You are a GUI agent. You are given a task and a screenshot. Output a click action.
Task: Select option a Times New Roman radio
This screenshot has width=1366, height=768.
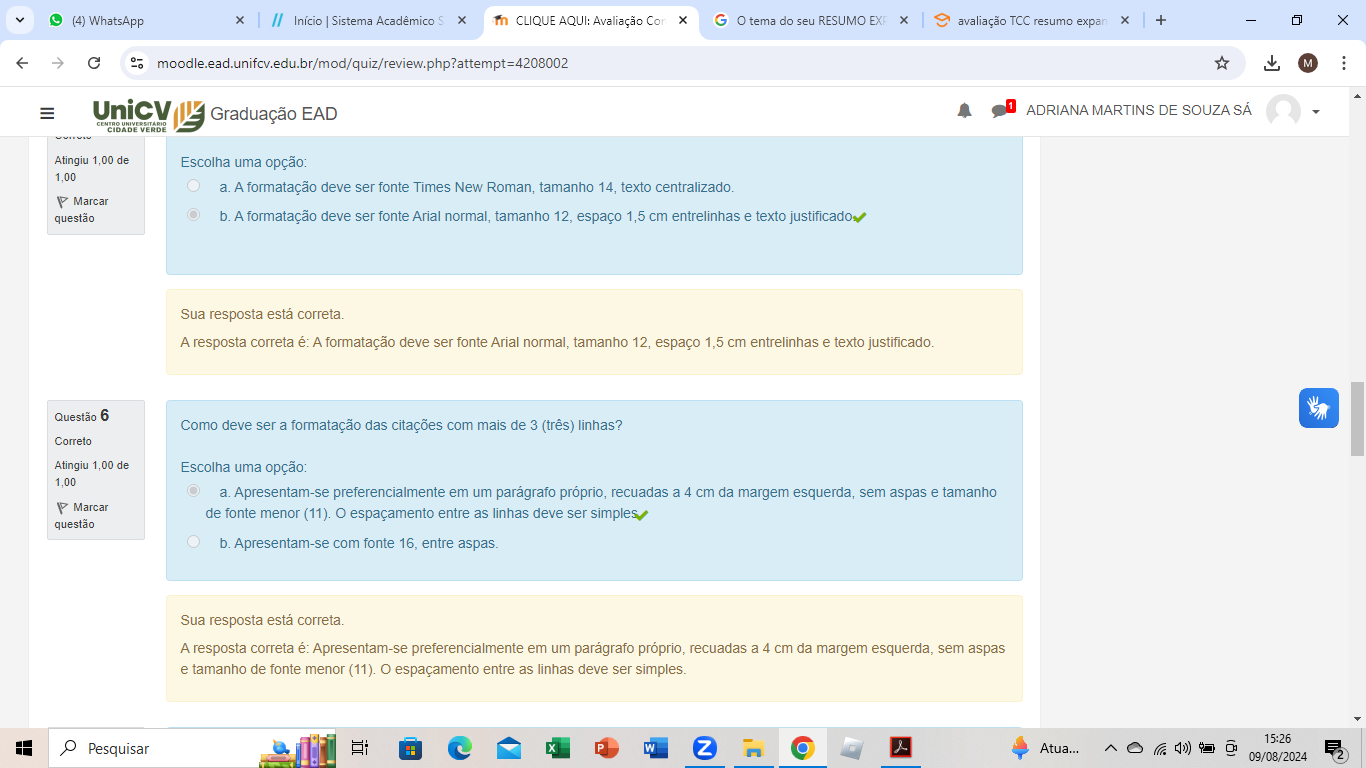tap(194, 186)
